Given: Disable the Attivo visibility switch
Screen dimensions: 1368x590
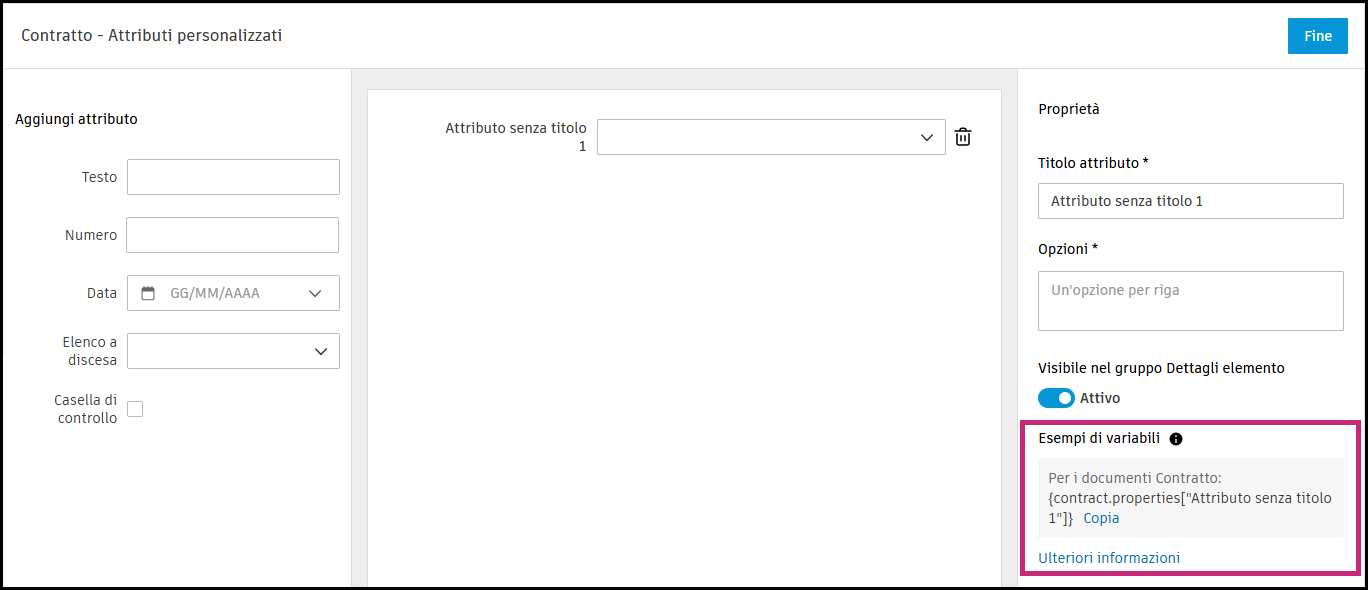Looking at the screenshot, I should click(1056, 398).
